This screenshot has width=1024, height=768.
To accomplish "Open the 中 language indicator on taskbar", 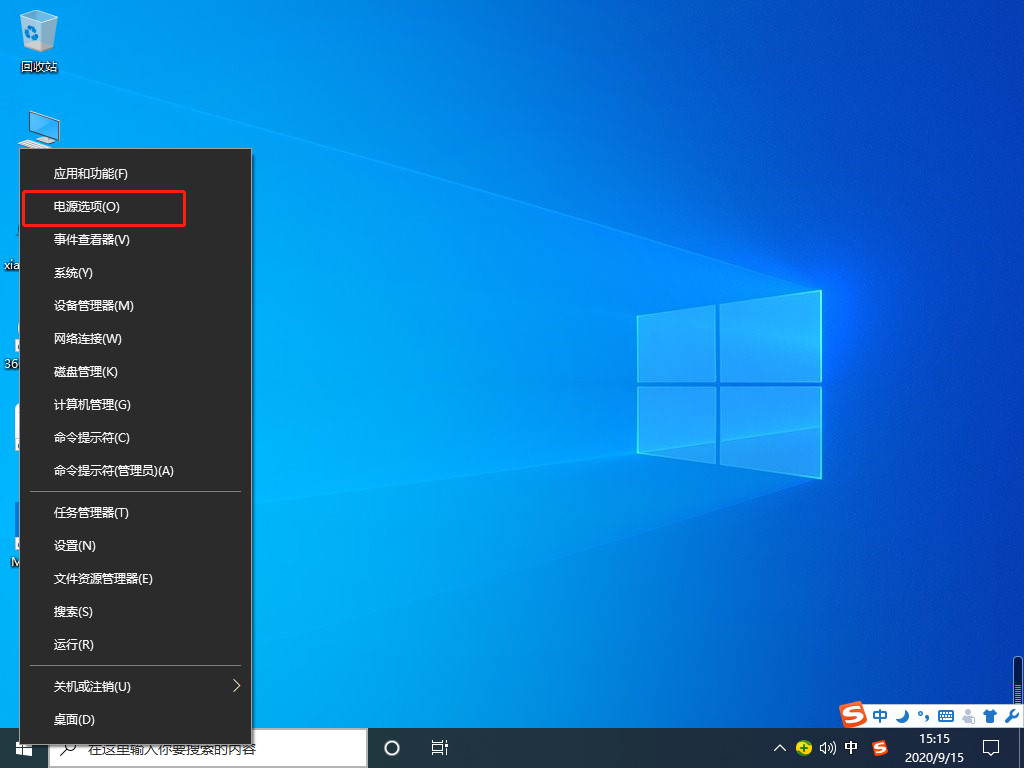I will (852, 748).
